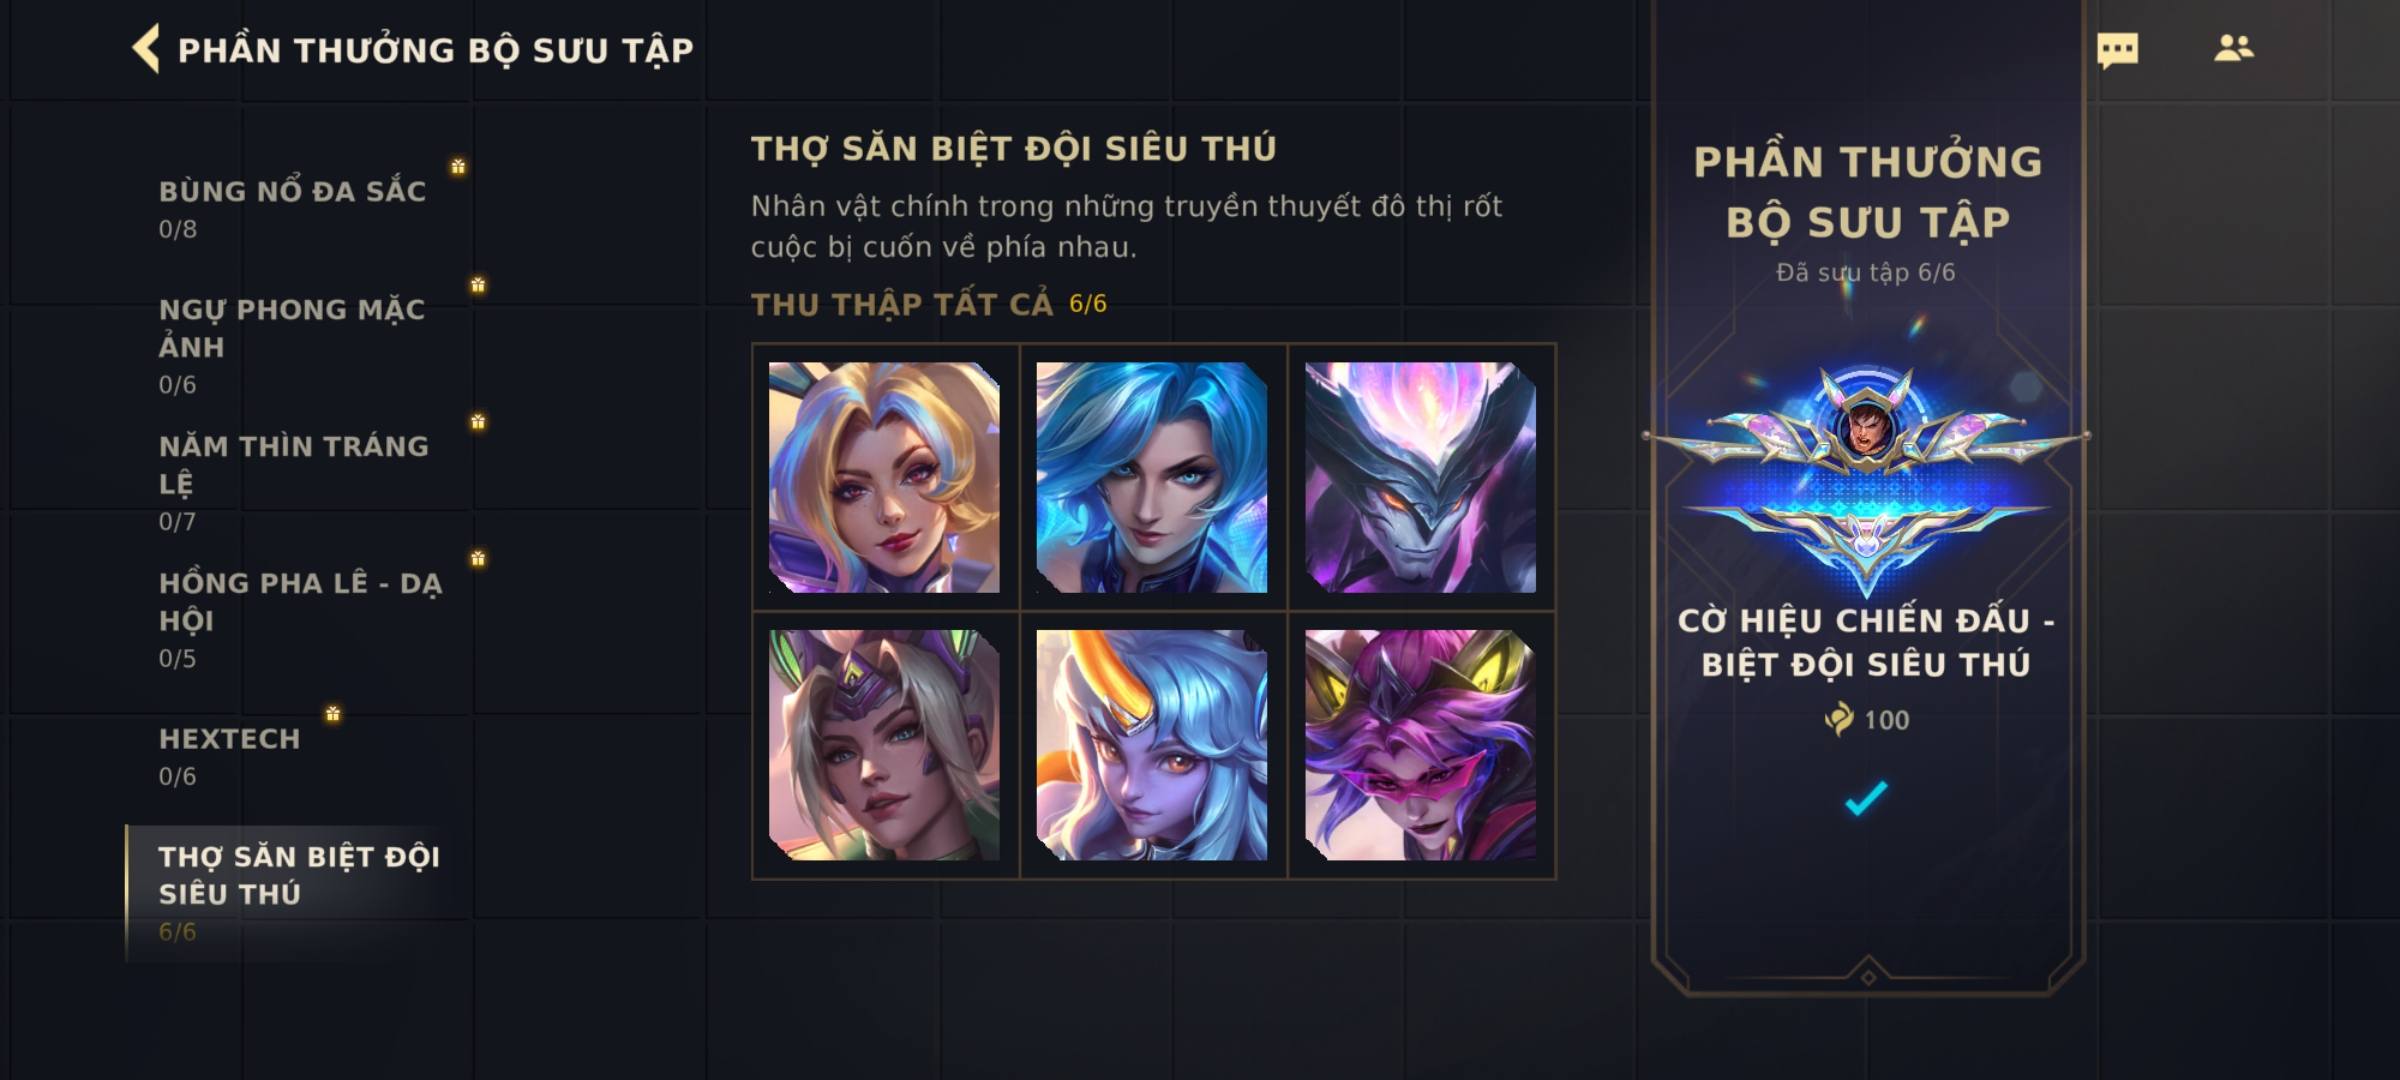This screenshot has height=1080, width=2400.
Task: Click the blue claimed checkmark
Action: click(1866, 798)
